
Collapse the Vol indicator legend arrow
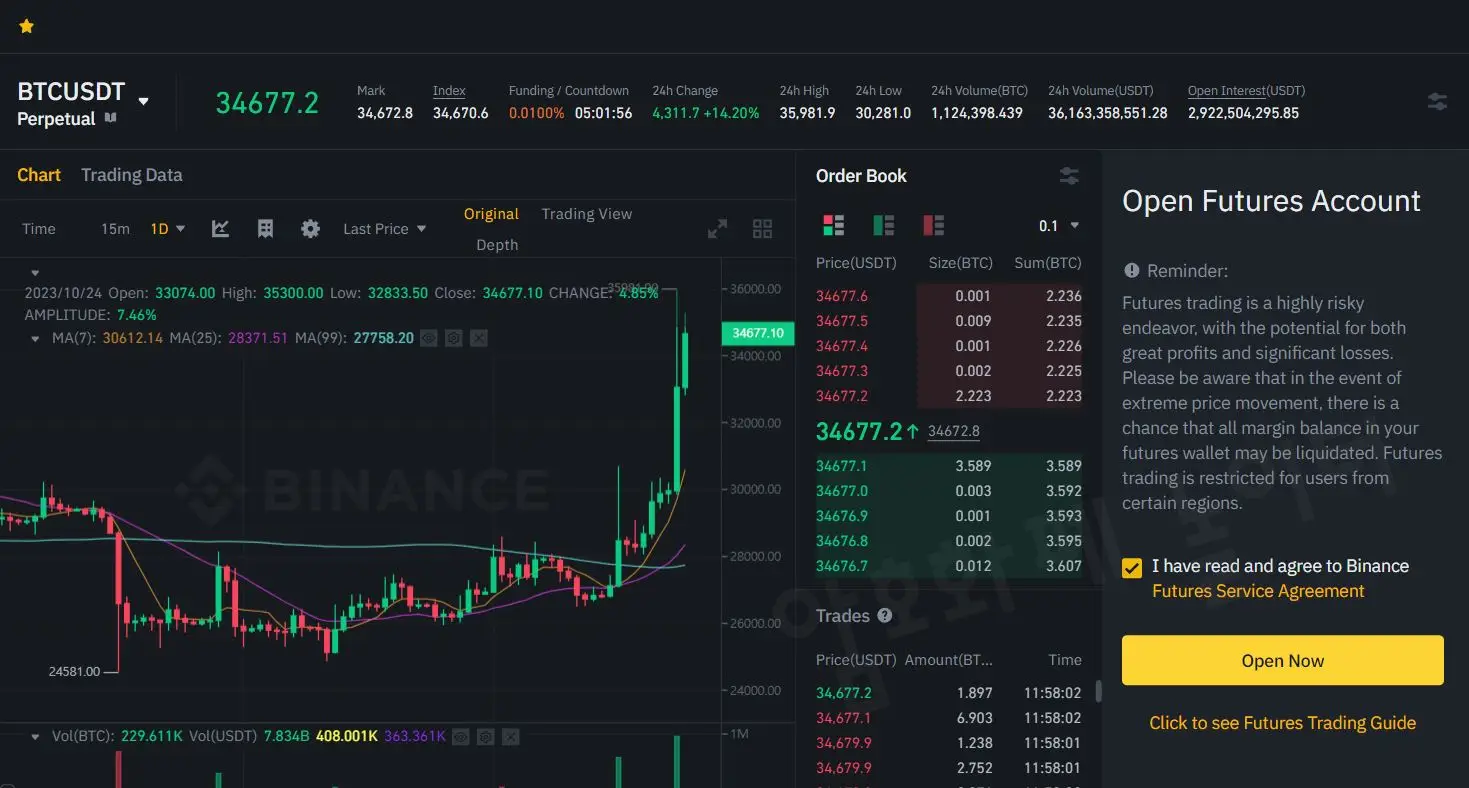(x=36, y=736)
